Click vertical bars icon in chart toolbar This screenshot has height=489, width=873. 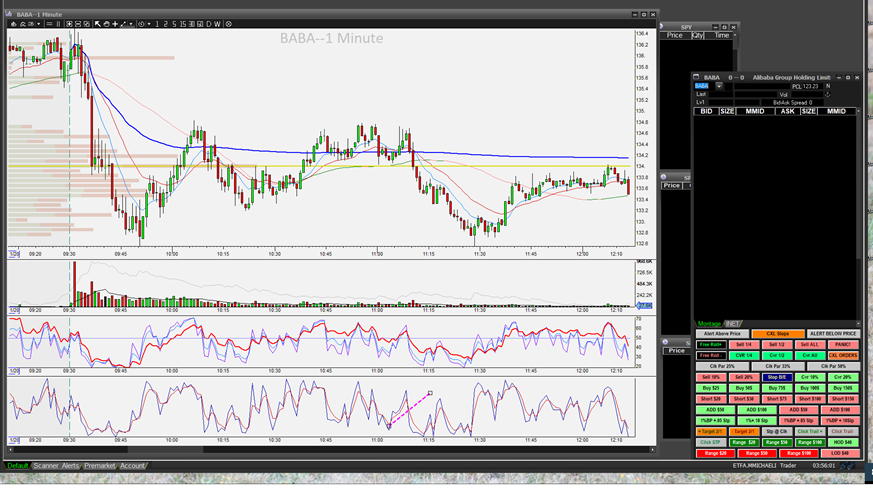pyautogui.click(x=58, y=24)
